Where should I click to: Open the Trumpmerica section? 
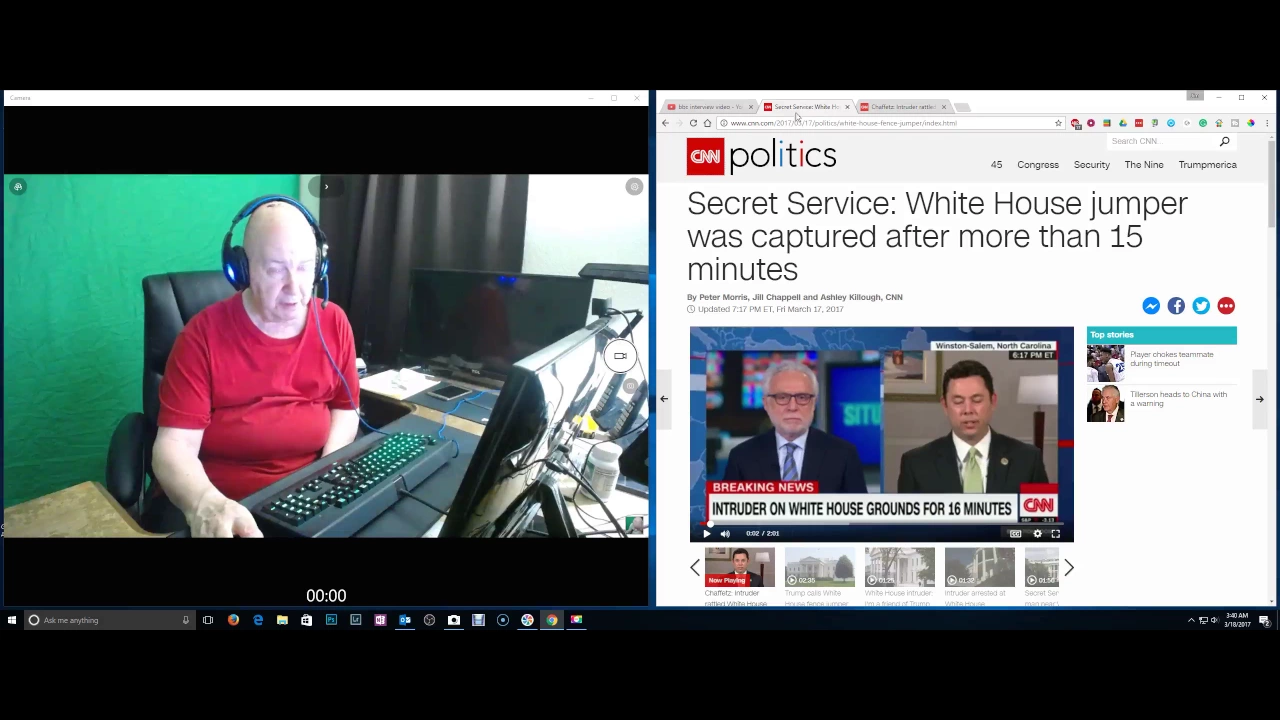(1207, 165)
